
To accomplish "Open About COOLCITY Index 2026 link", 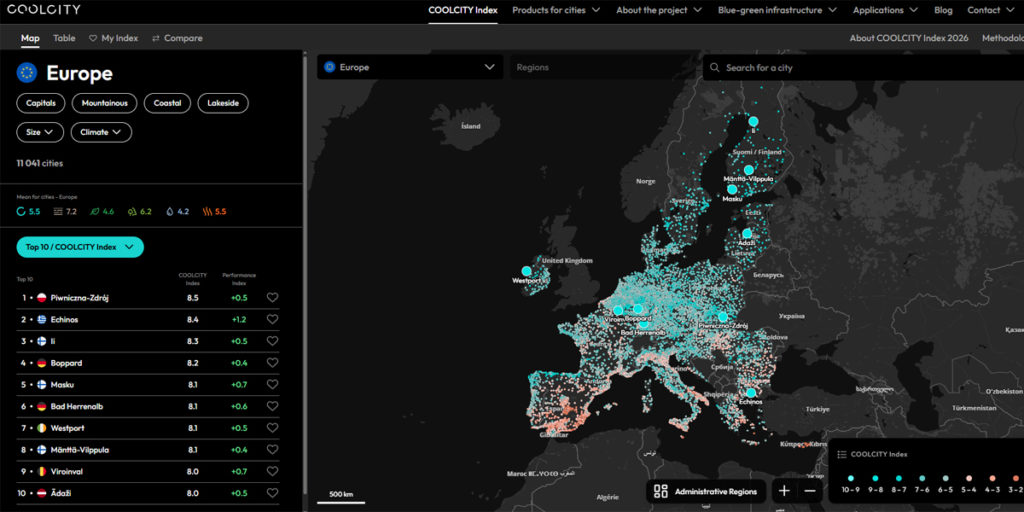I will (909, 38).
